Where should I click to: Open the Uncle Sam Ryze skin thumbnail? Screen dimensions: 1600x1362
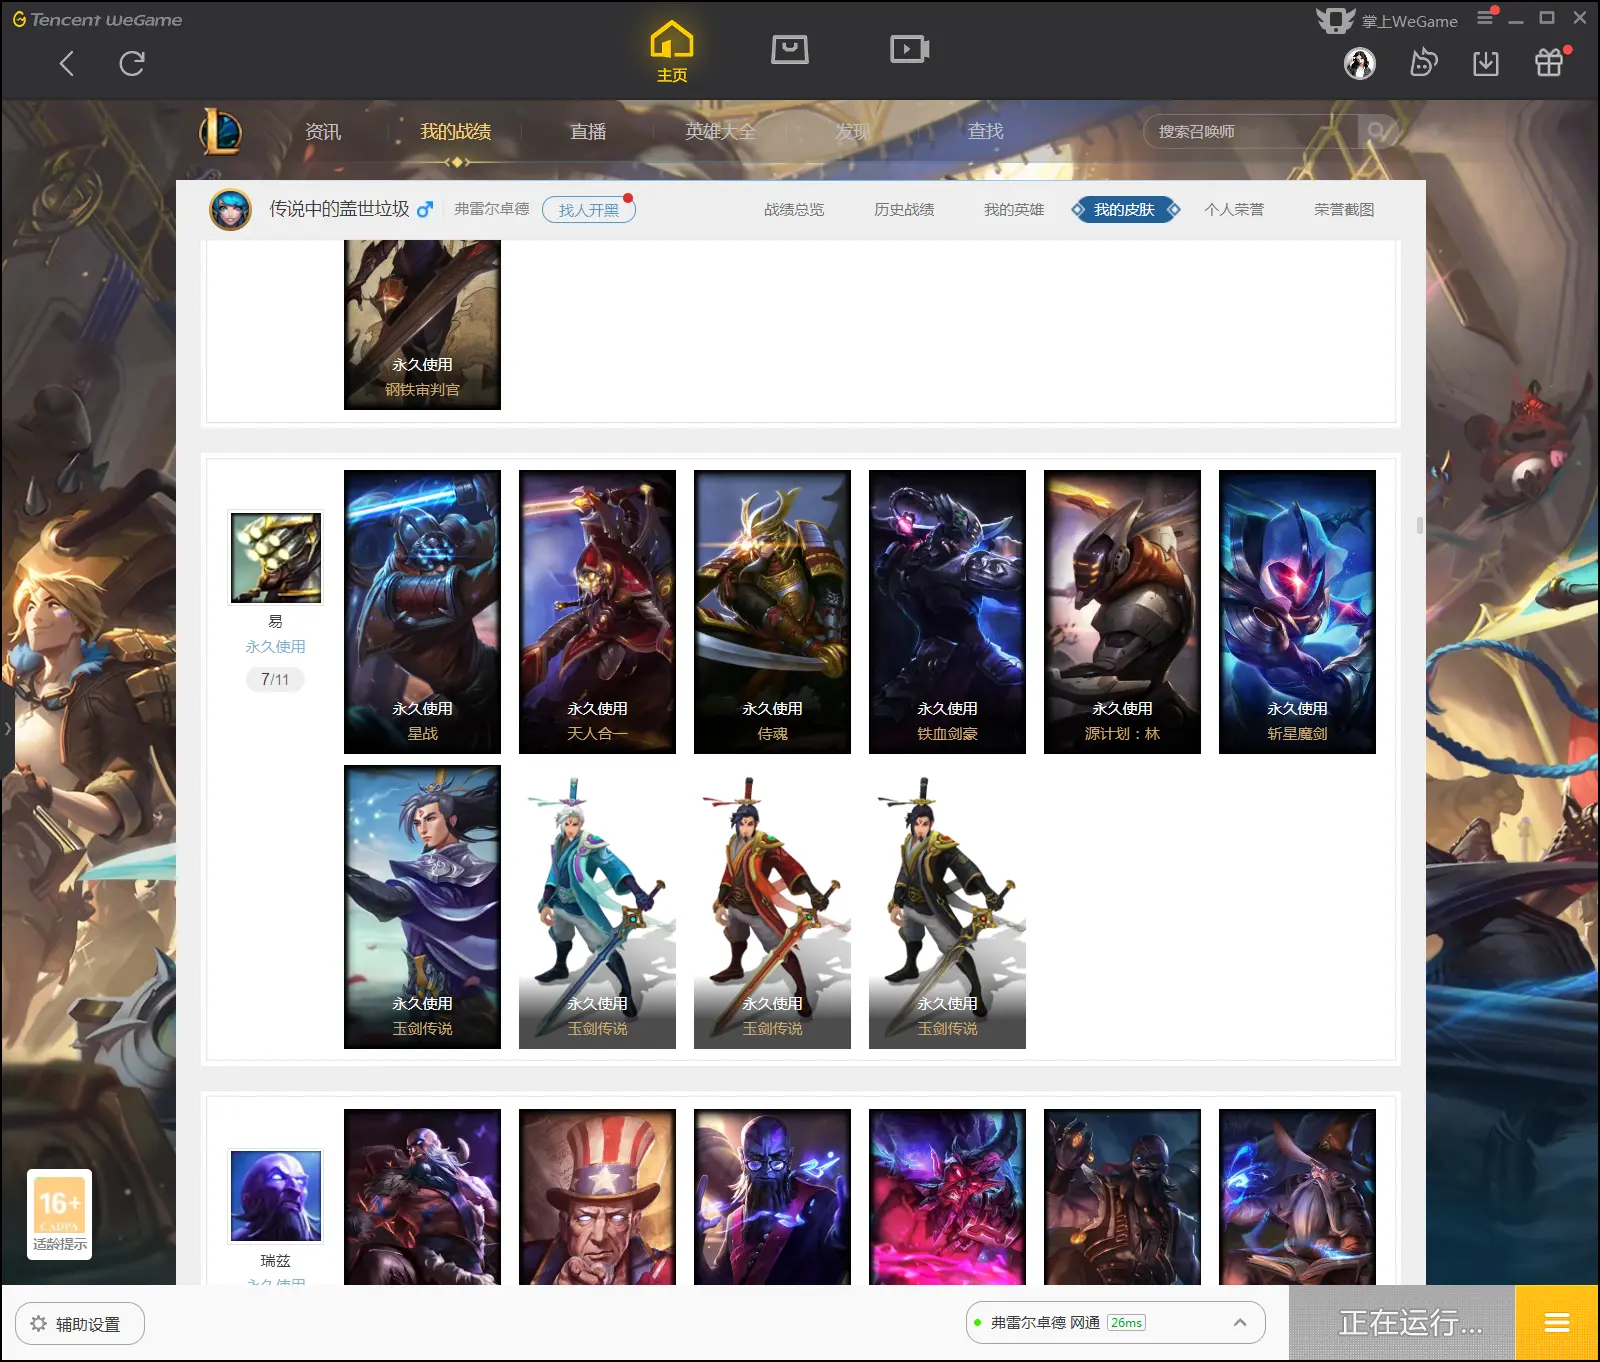click(x=597, y=1197)
